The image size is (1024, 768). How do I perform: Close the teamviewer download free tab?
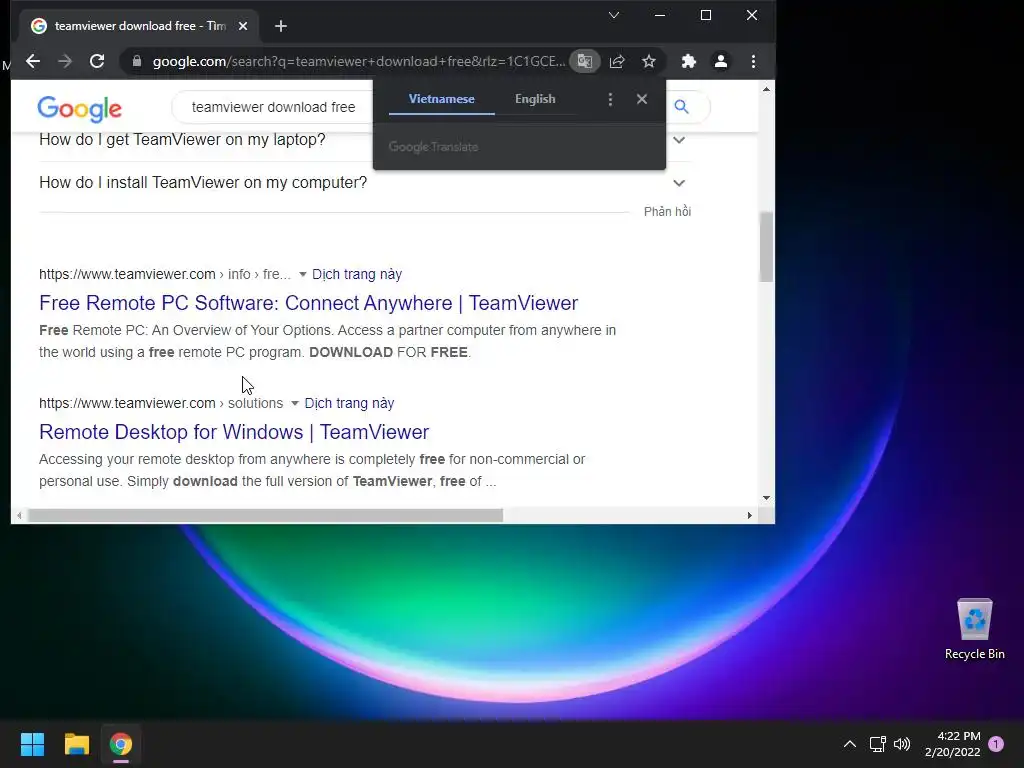coord(243,26)
